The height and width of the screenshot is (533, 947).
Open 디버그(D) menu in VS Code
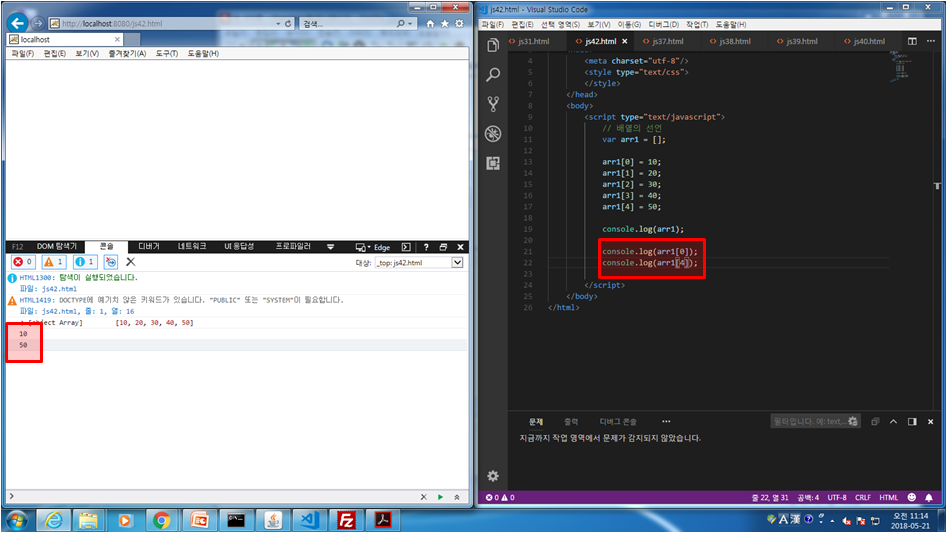click(663, 25)
